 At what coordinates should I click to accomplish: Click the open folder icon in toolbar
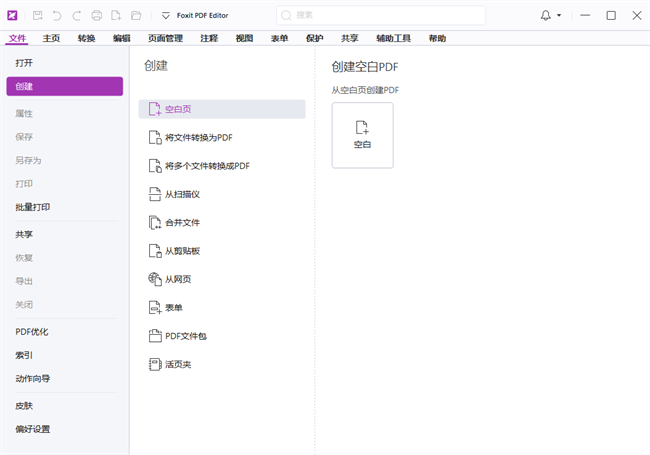tap(136, 16)
